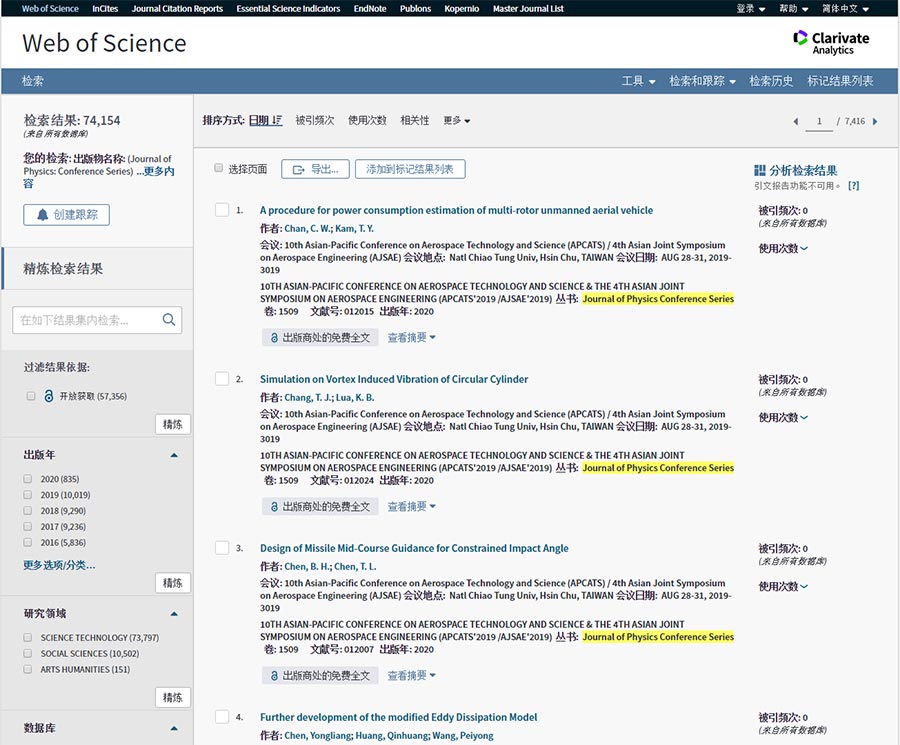Go to the previous results page arrow
The height and width of the screenshot is (745, 900).
point(796,121)
